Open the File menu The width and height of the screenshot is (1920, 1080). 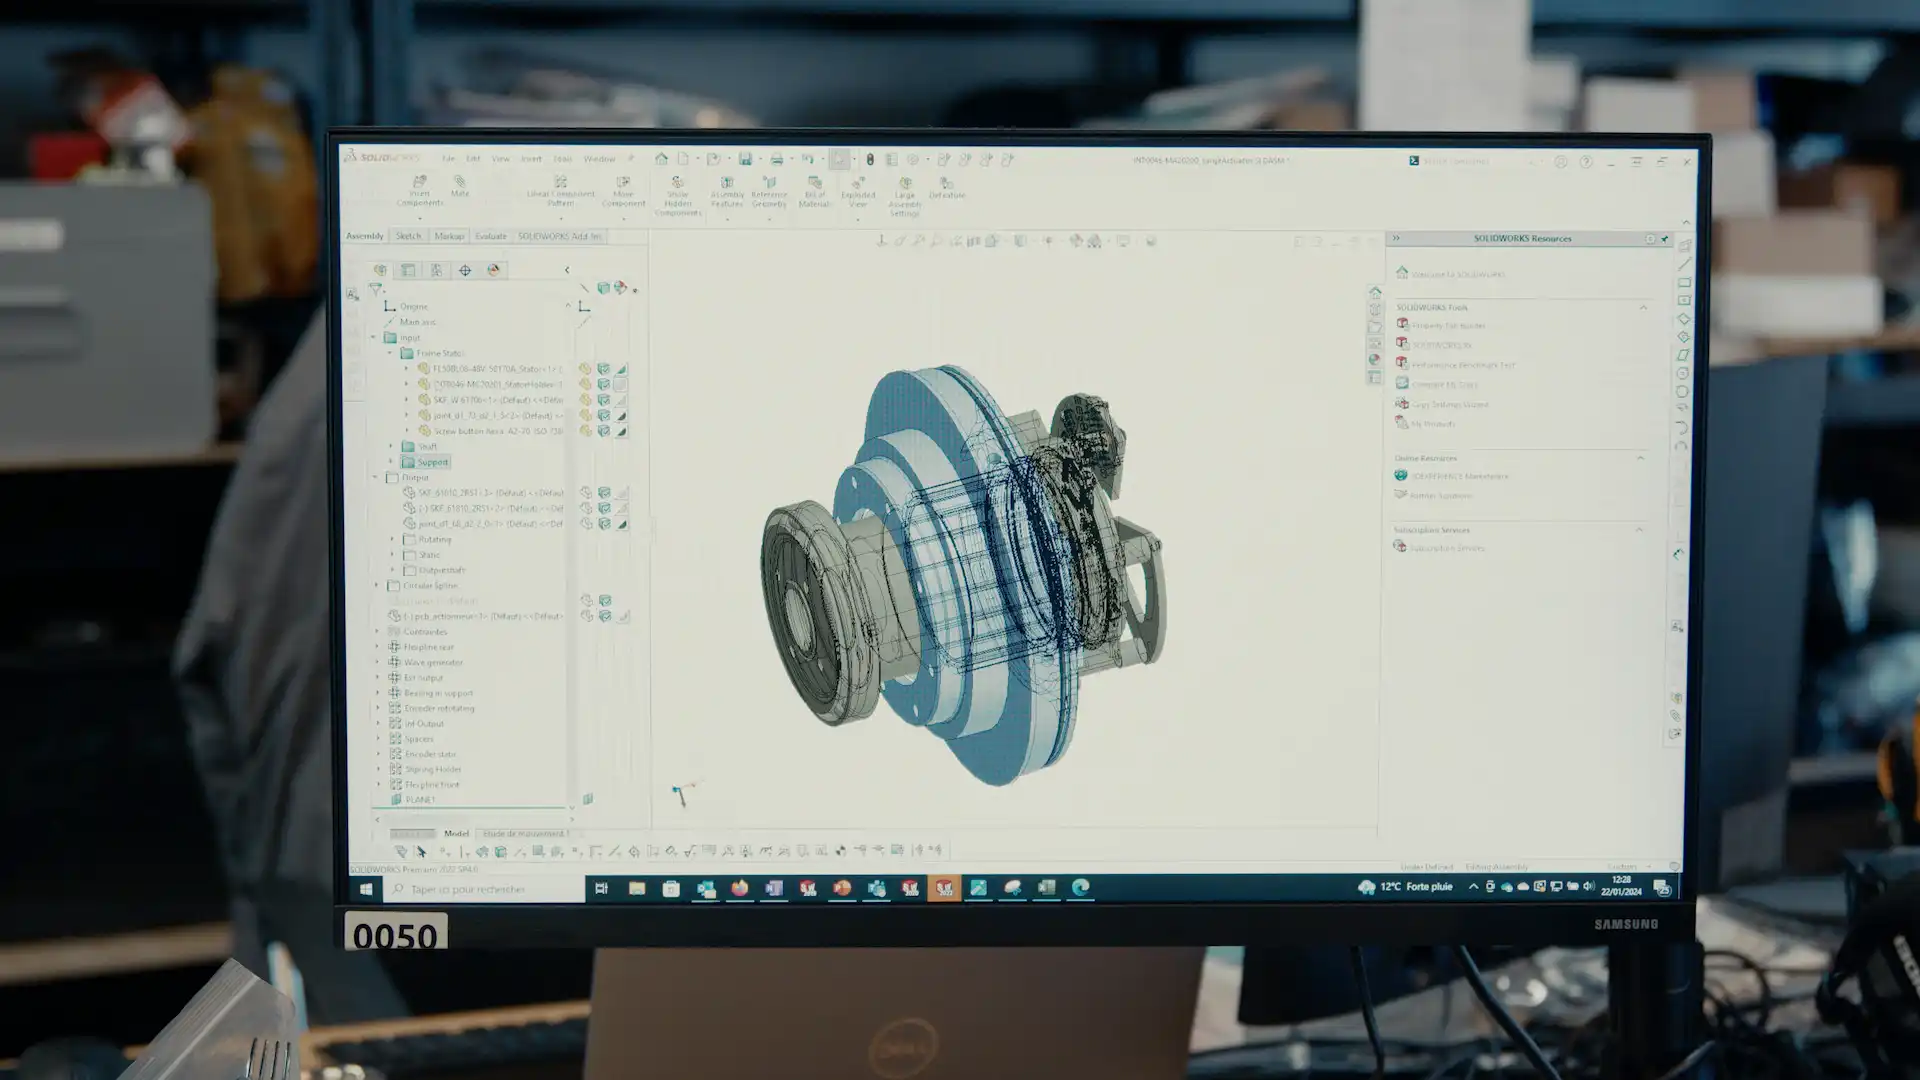(x=448, y=159)
